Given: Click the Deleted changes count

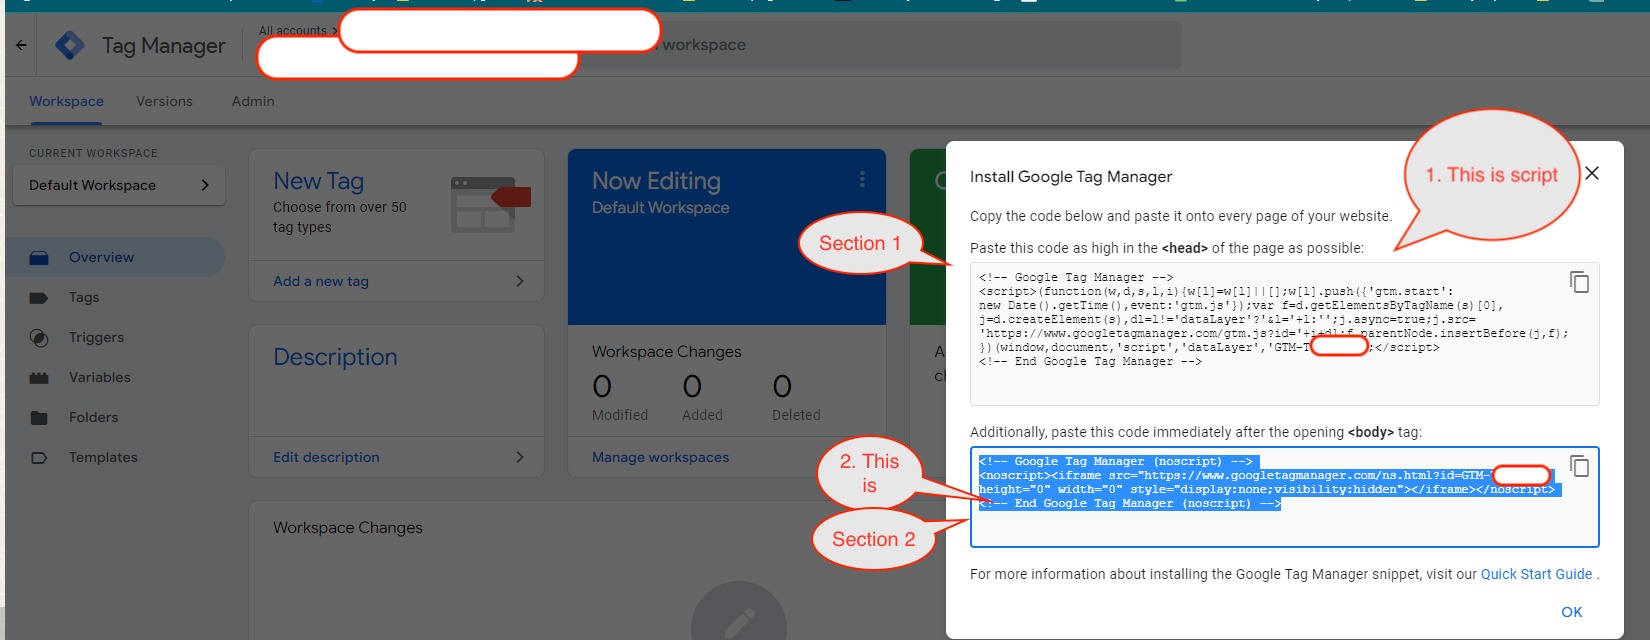Looking at the screenshot, I should [782, 386].
